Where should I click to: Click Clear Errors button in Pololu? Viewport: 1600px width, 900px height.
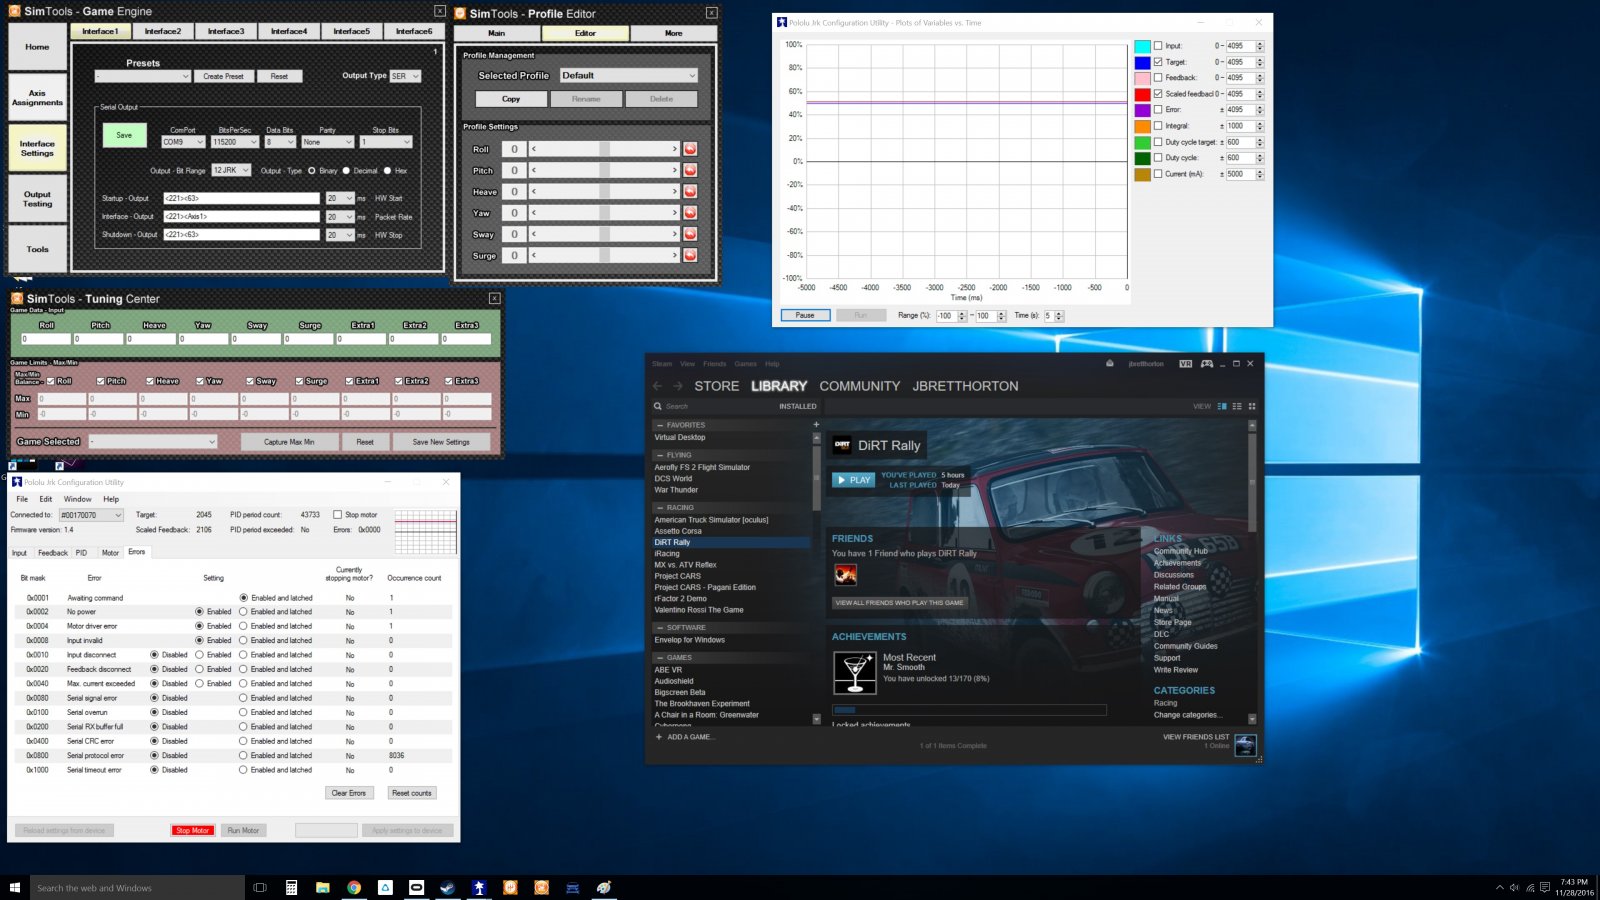pos(349,793)
